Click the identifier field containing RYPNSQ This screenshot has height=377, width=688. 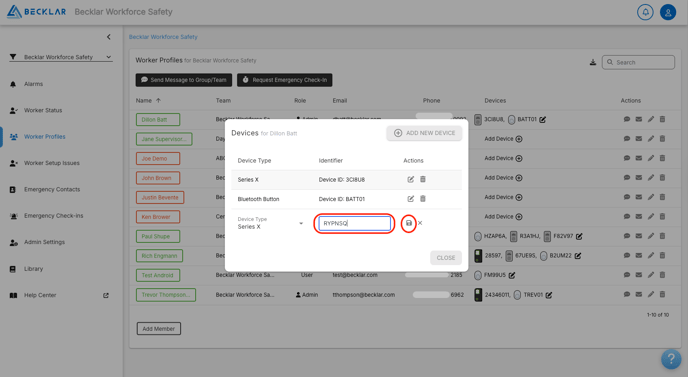[x=355, y=223]
